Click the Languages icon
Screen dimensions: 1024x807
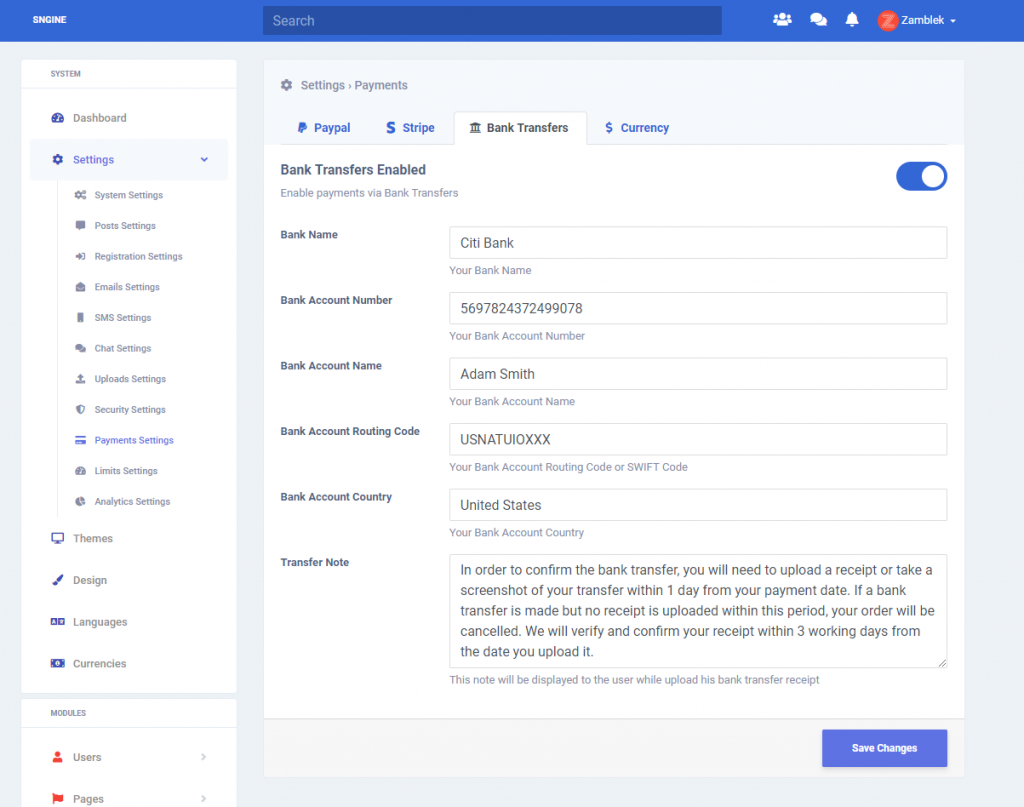tap(57, 622)
